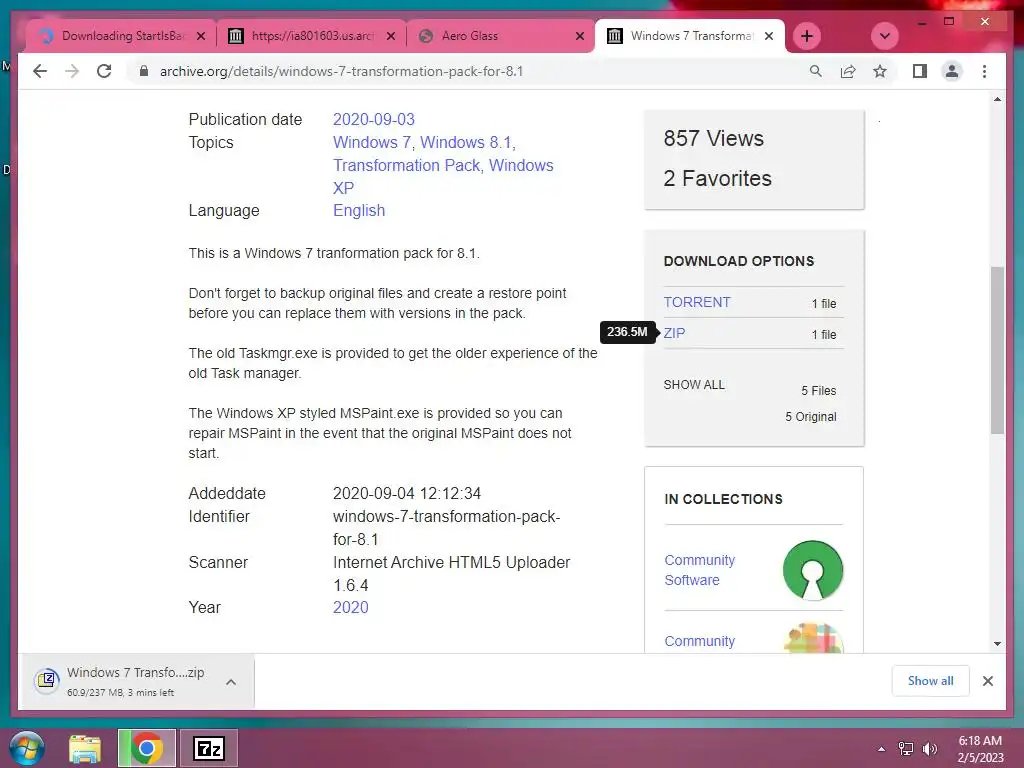Close the Windows 7 Transformation tab
Viewport: 1024px width, 768px height.
click(x=769, y=37)
